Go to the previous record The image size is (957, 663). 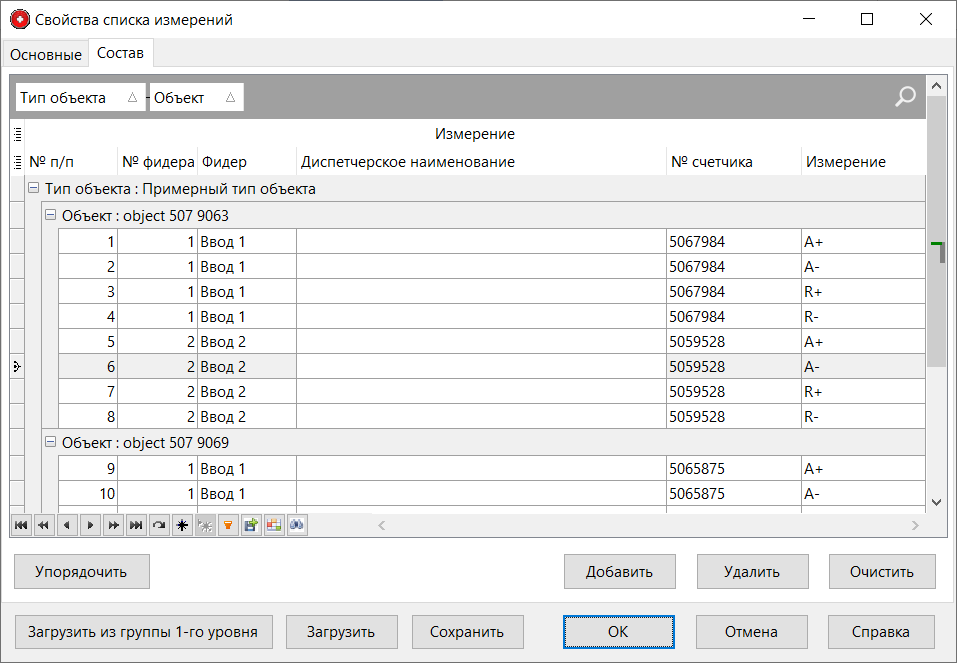tap(67, 525)
